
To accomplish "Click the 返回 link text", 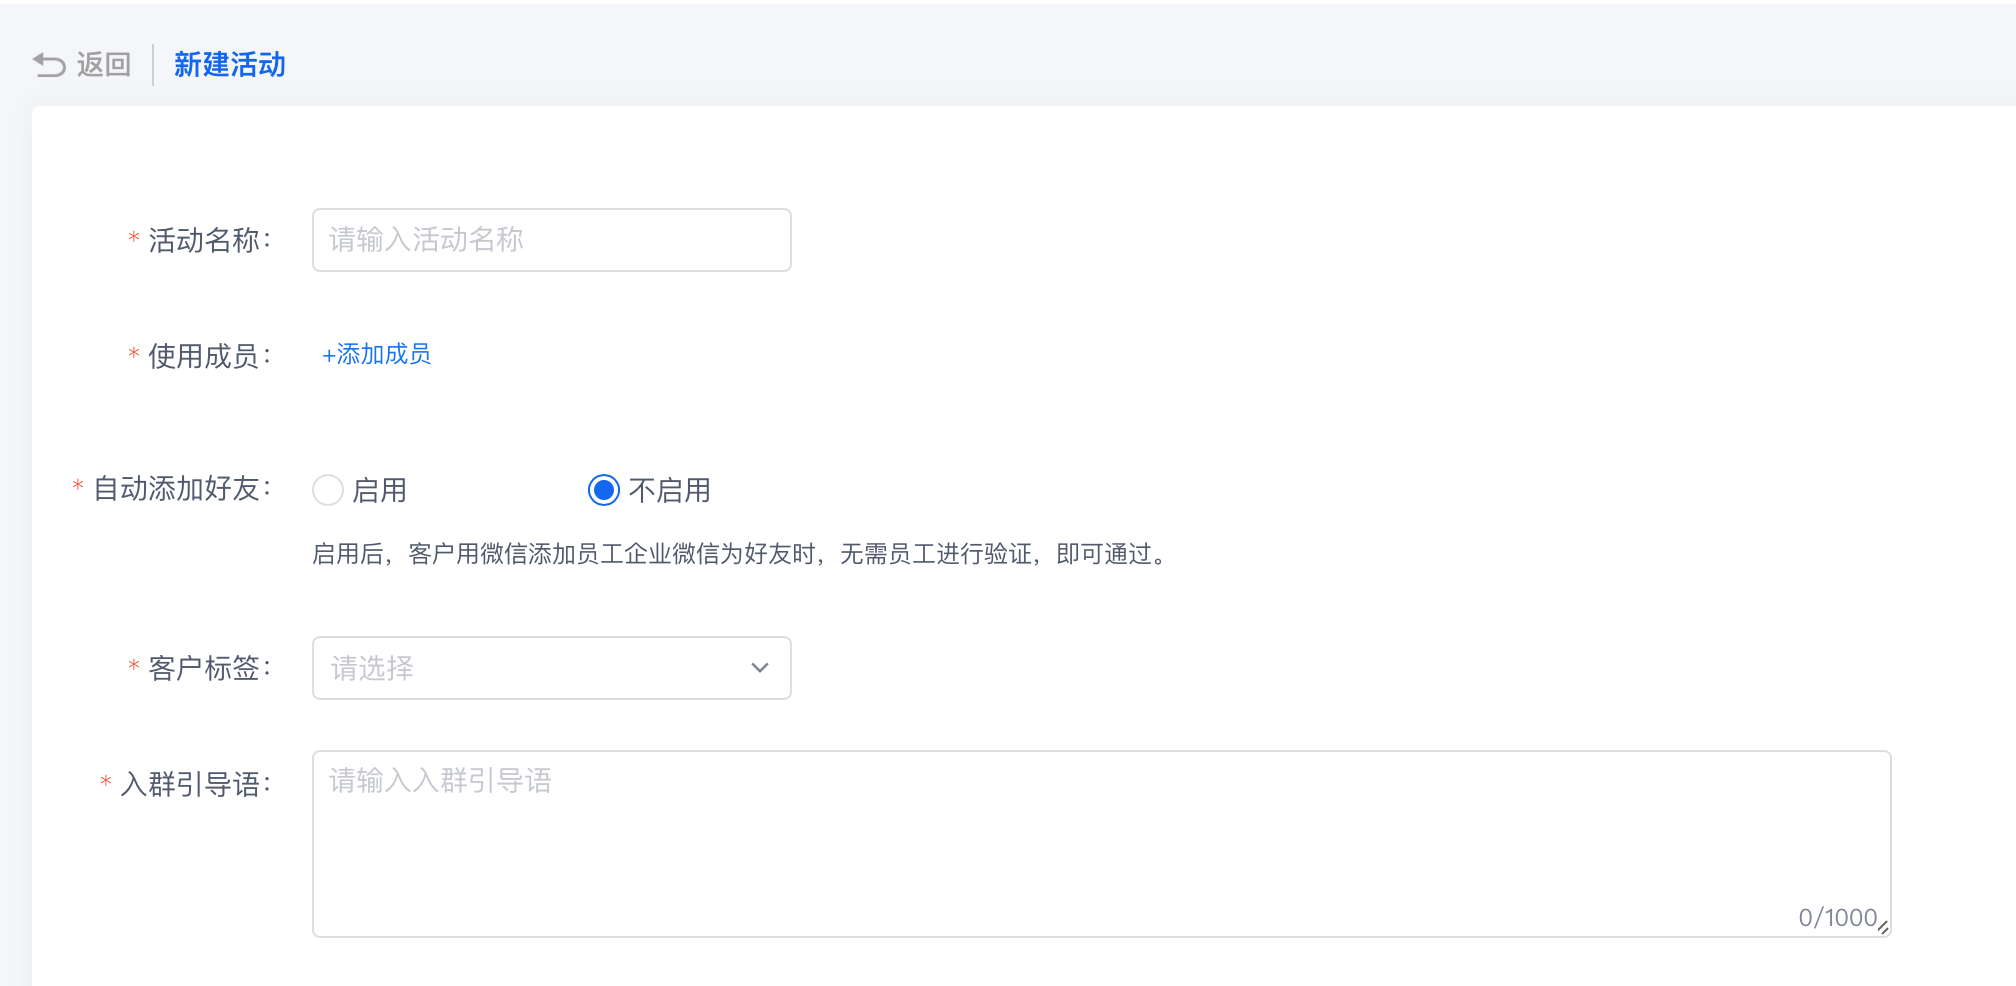I will (104, 65).
